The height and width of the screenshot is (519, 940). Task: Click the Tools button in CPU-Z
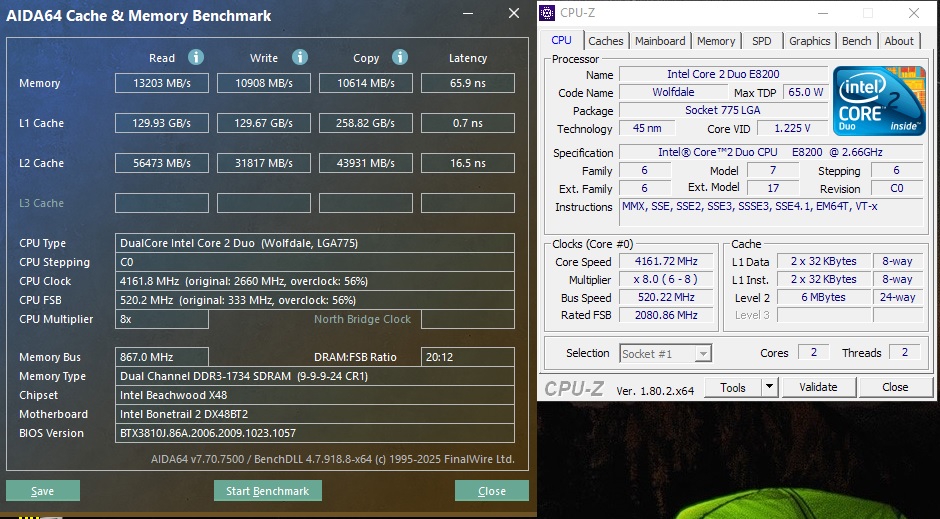click(733, 387)
